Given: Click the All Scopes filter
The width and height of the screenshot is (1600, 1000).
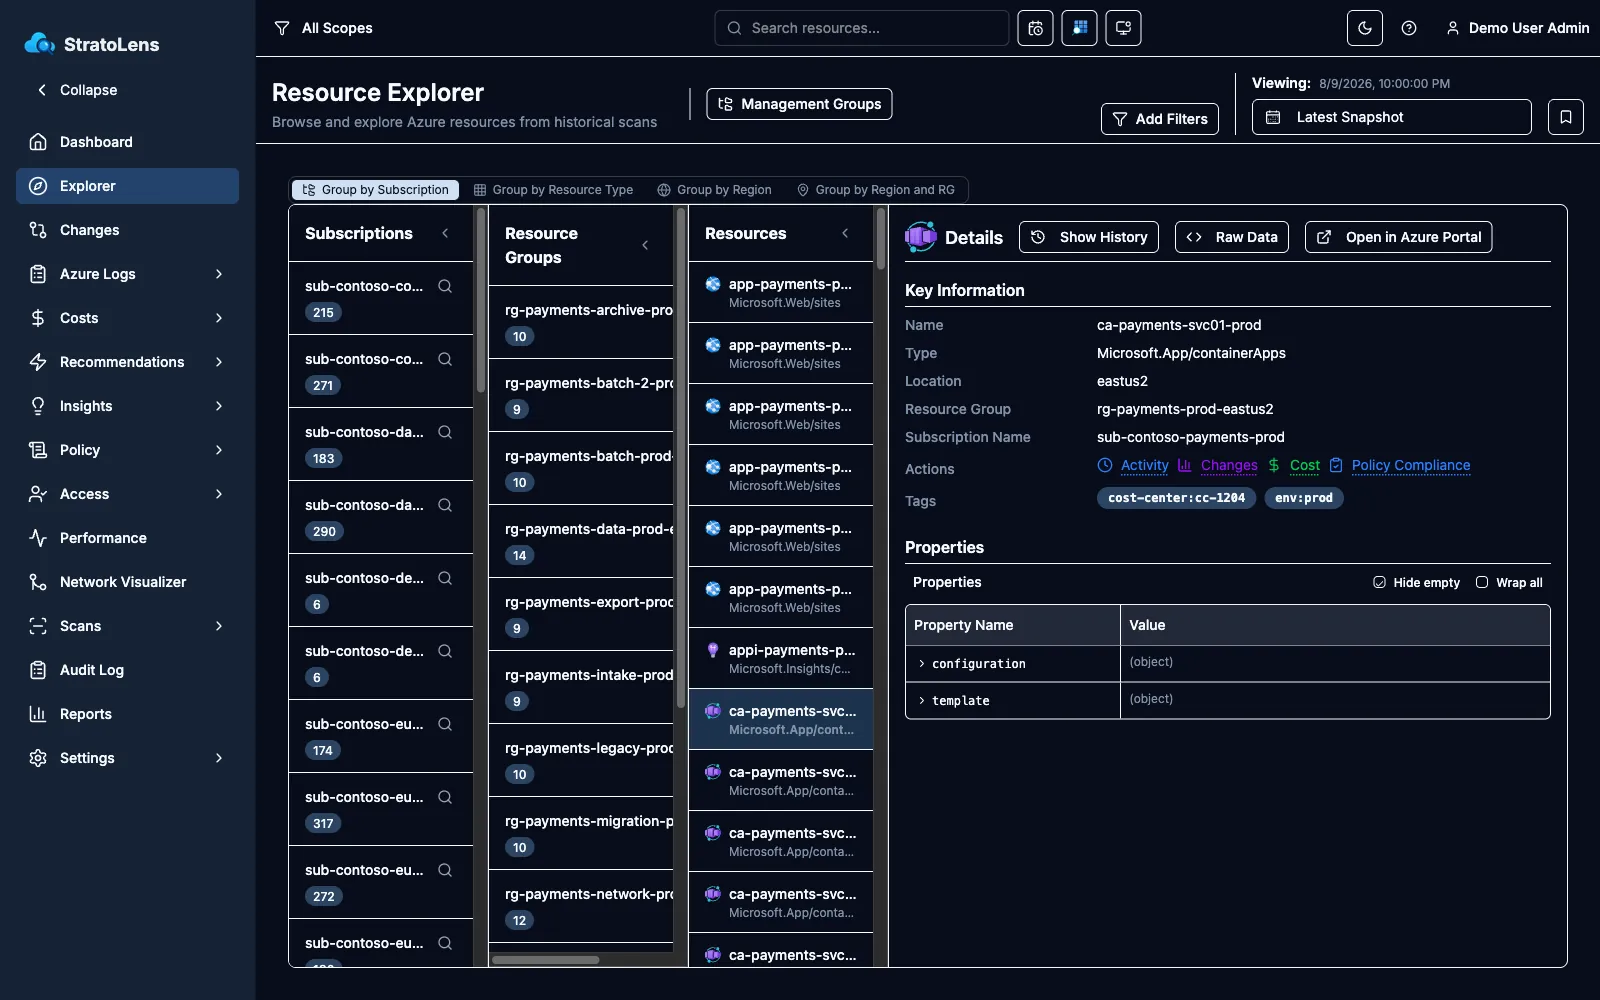Looking at the screenshot, I should [324, 28].
